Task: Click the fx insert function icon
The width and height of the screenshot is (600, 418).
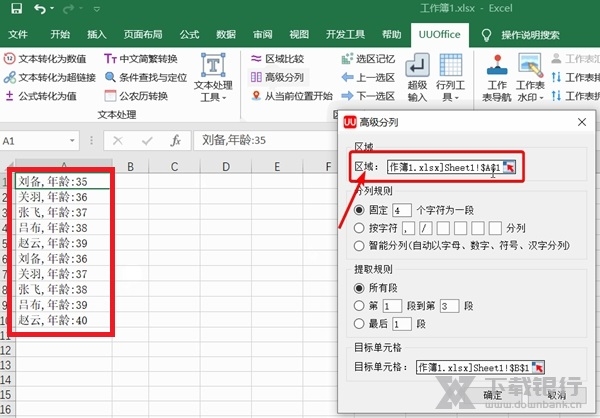Action: point(175,141)
